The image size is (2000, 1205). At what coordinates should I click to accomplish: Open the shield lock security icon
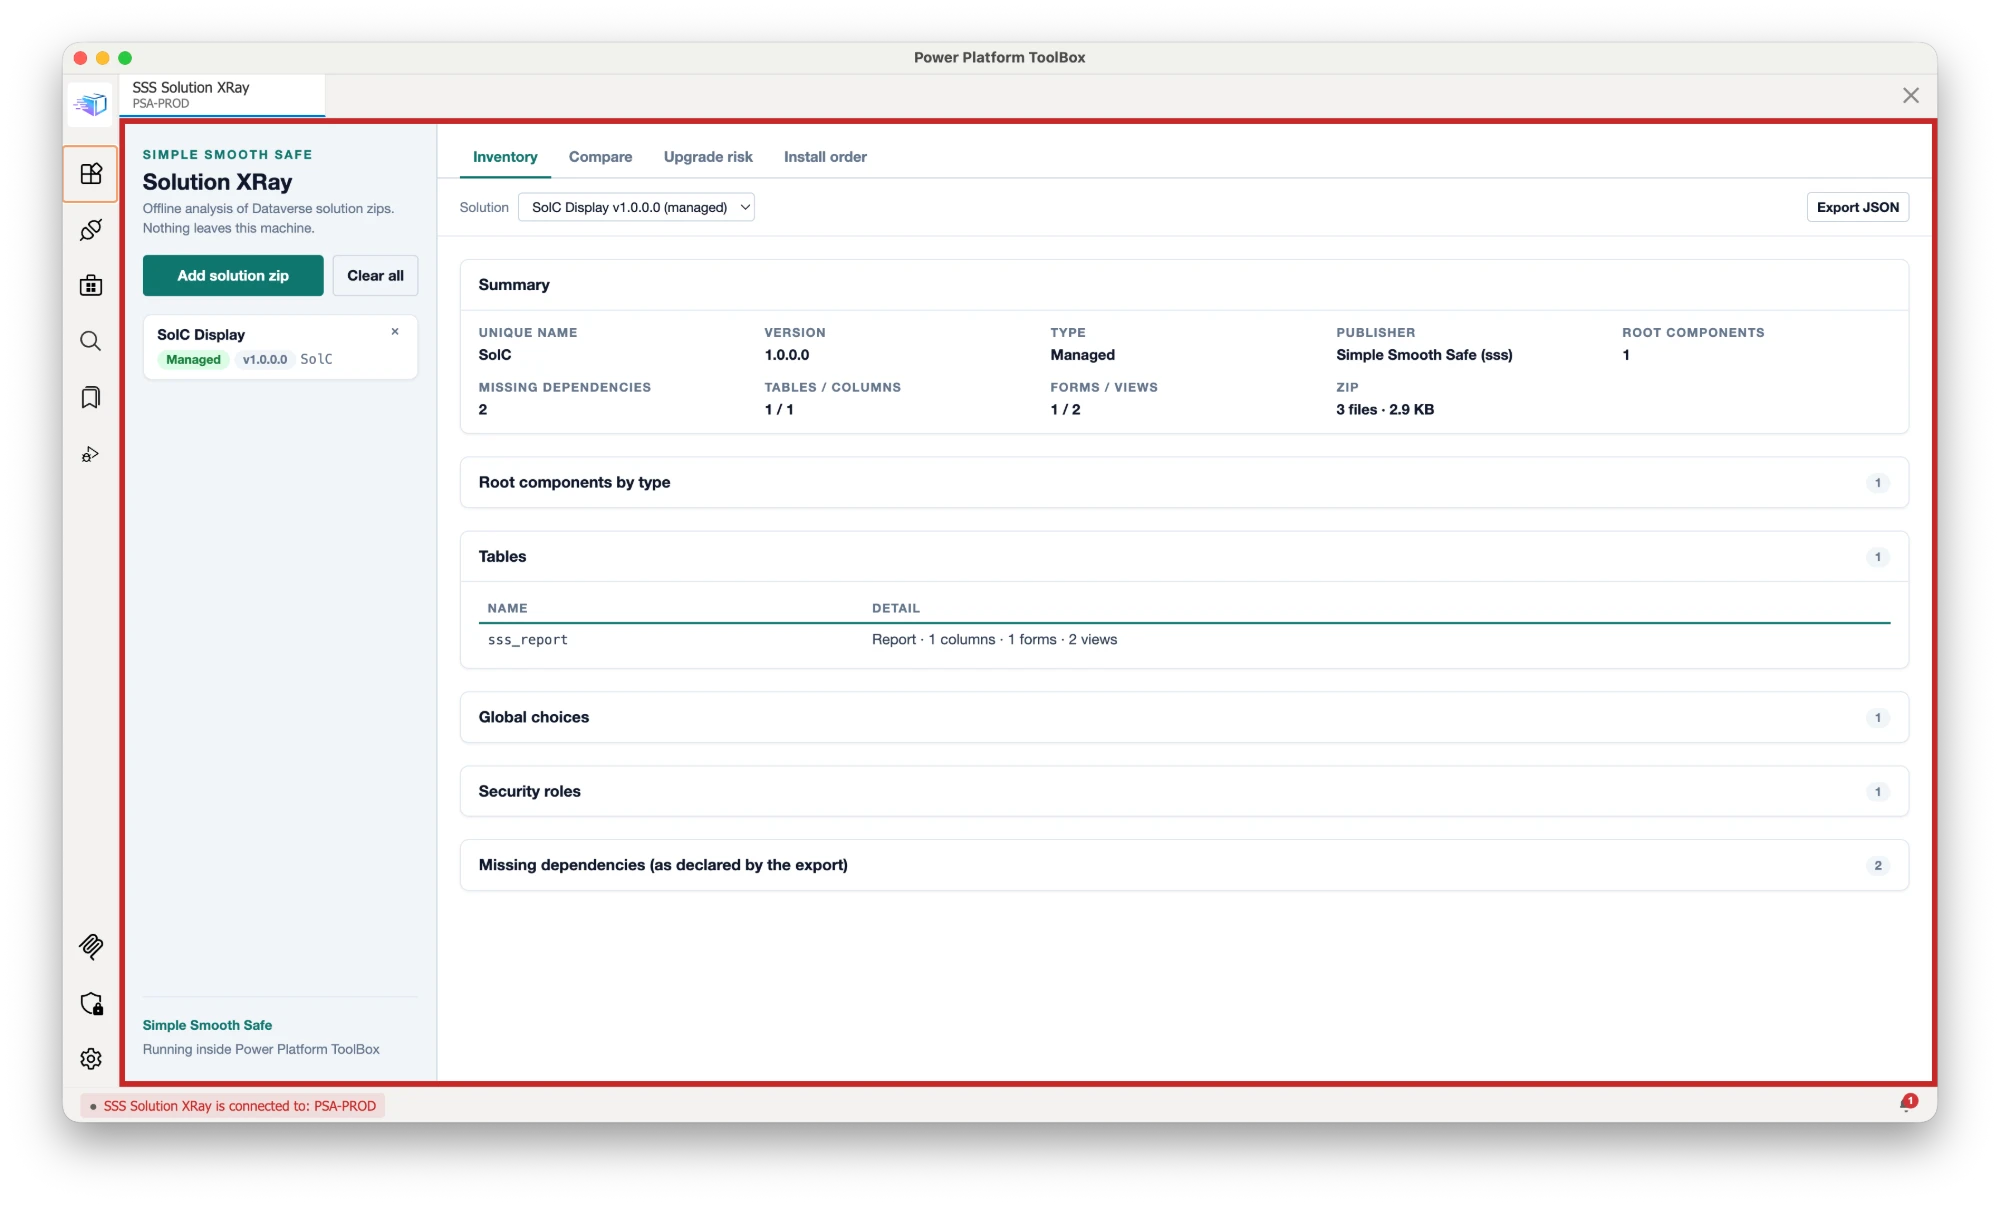pos(91,1003)
